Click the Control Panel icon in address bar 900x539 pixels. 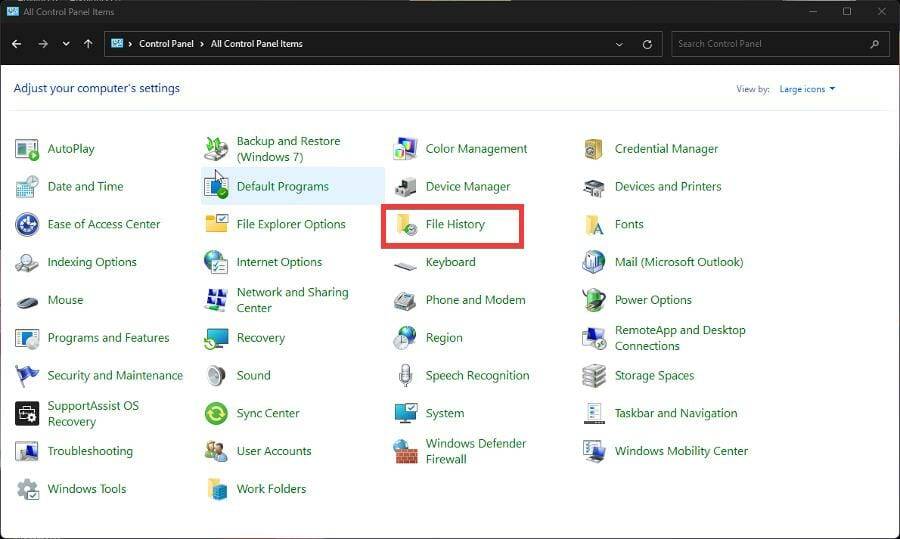[117, 44]
